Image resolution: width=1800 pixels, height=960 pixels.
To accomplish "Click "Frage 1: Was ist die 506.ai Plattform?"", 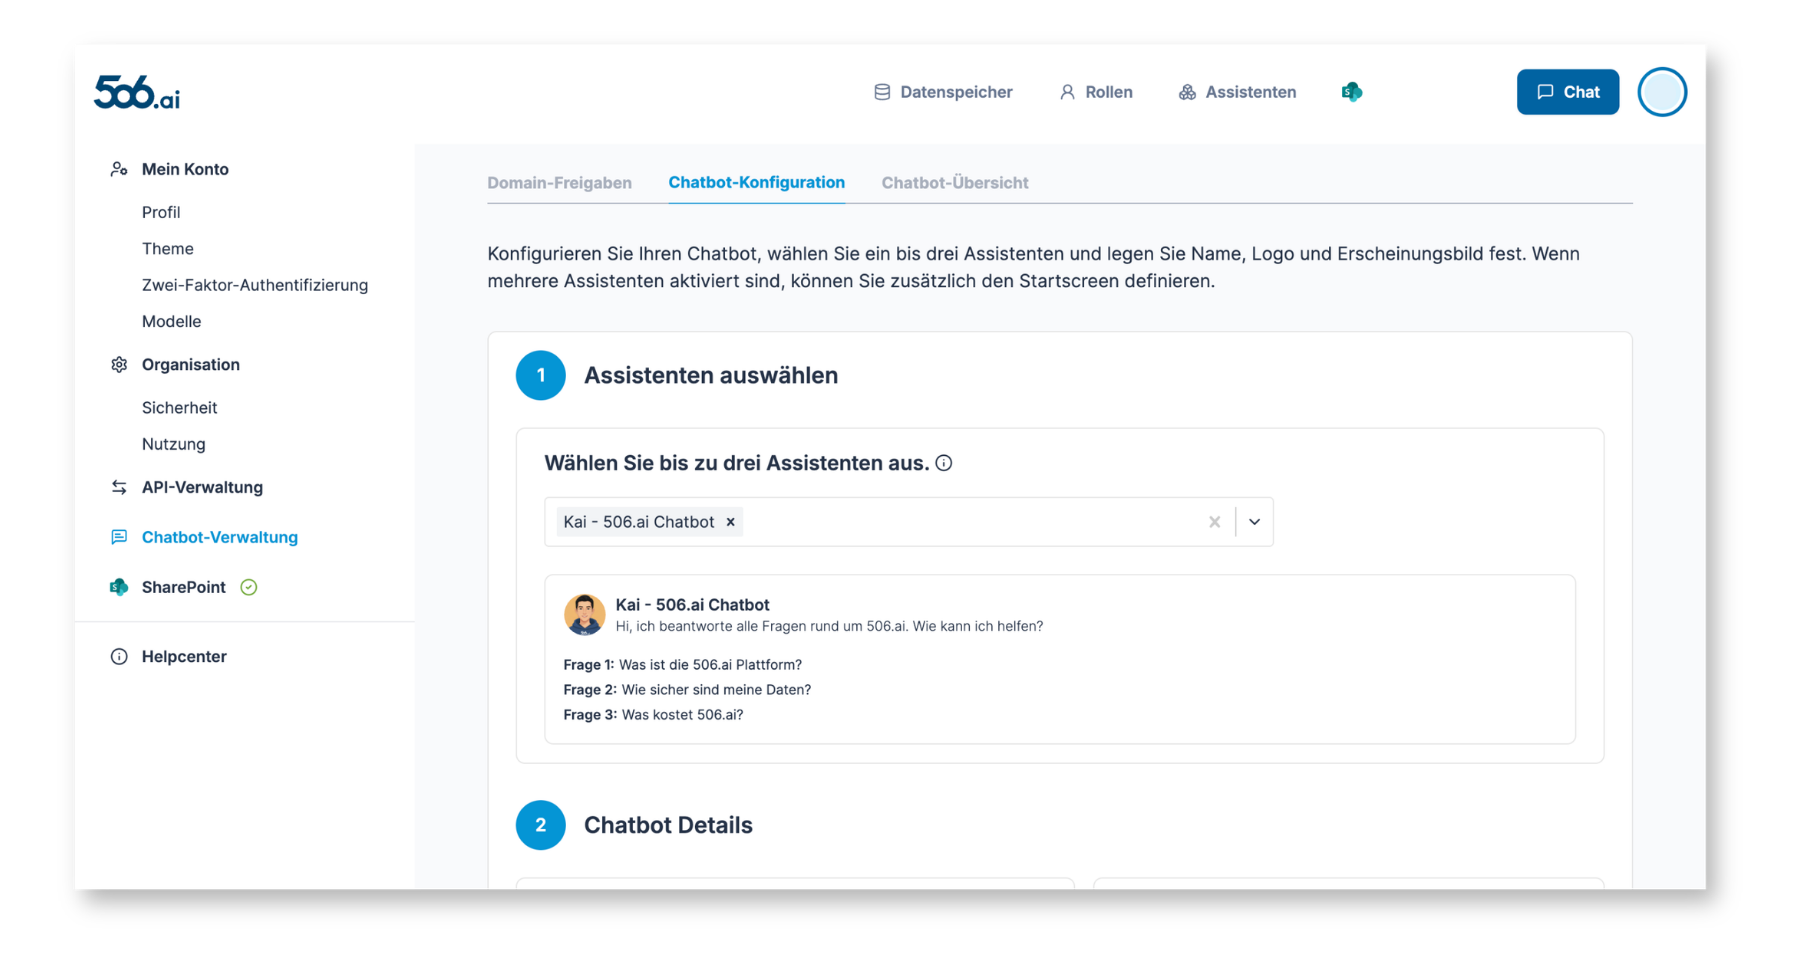I will tap(682, 664).
